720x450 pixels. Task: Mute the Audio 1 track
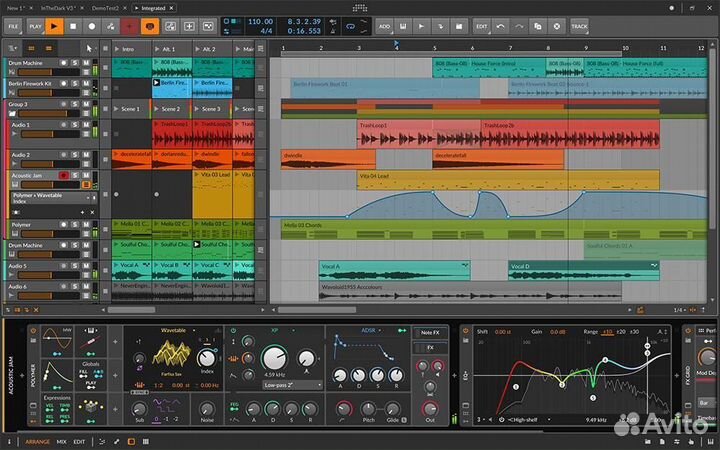click(86, 124)
